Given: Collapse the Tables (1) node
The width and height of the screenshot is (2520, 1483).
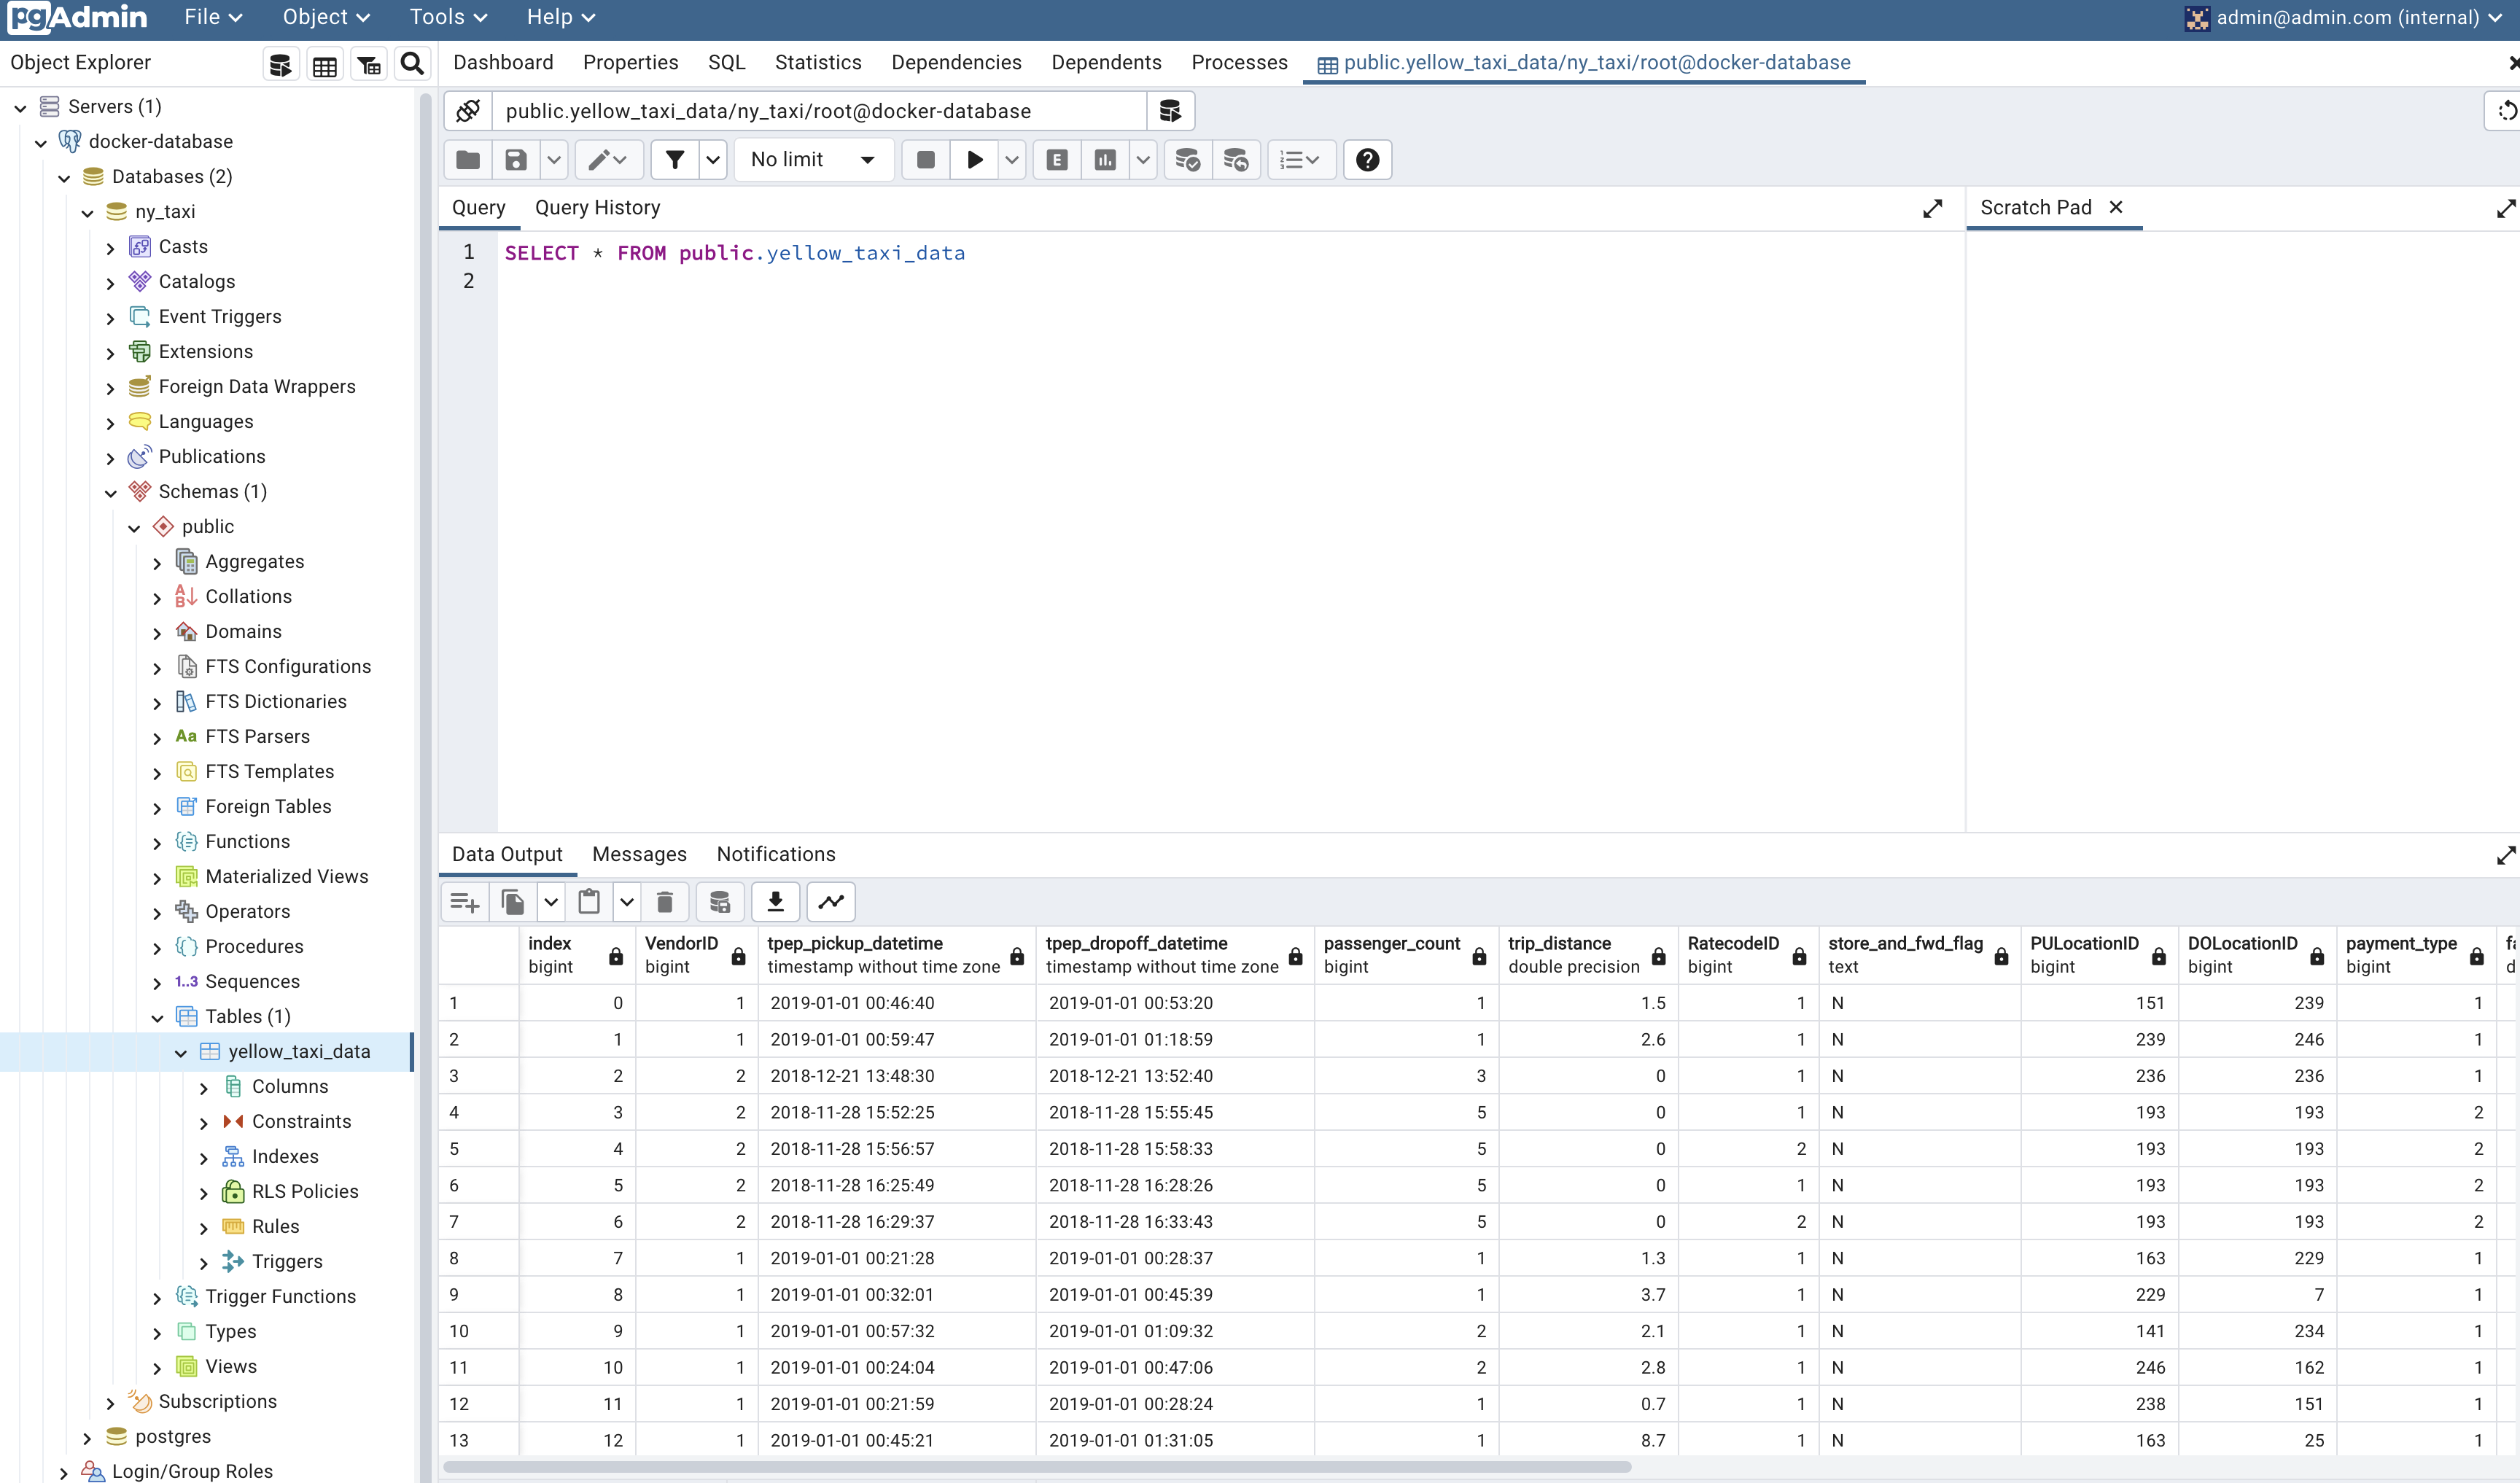Looking at the screenshot, I should 157,1018.
